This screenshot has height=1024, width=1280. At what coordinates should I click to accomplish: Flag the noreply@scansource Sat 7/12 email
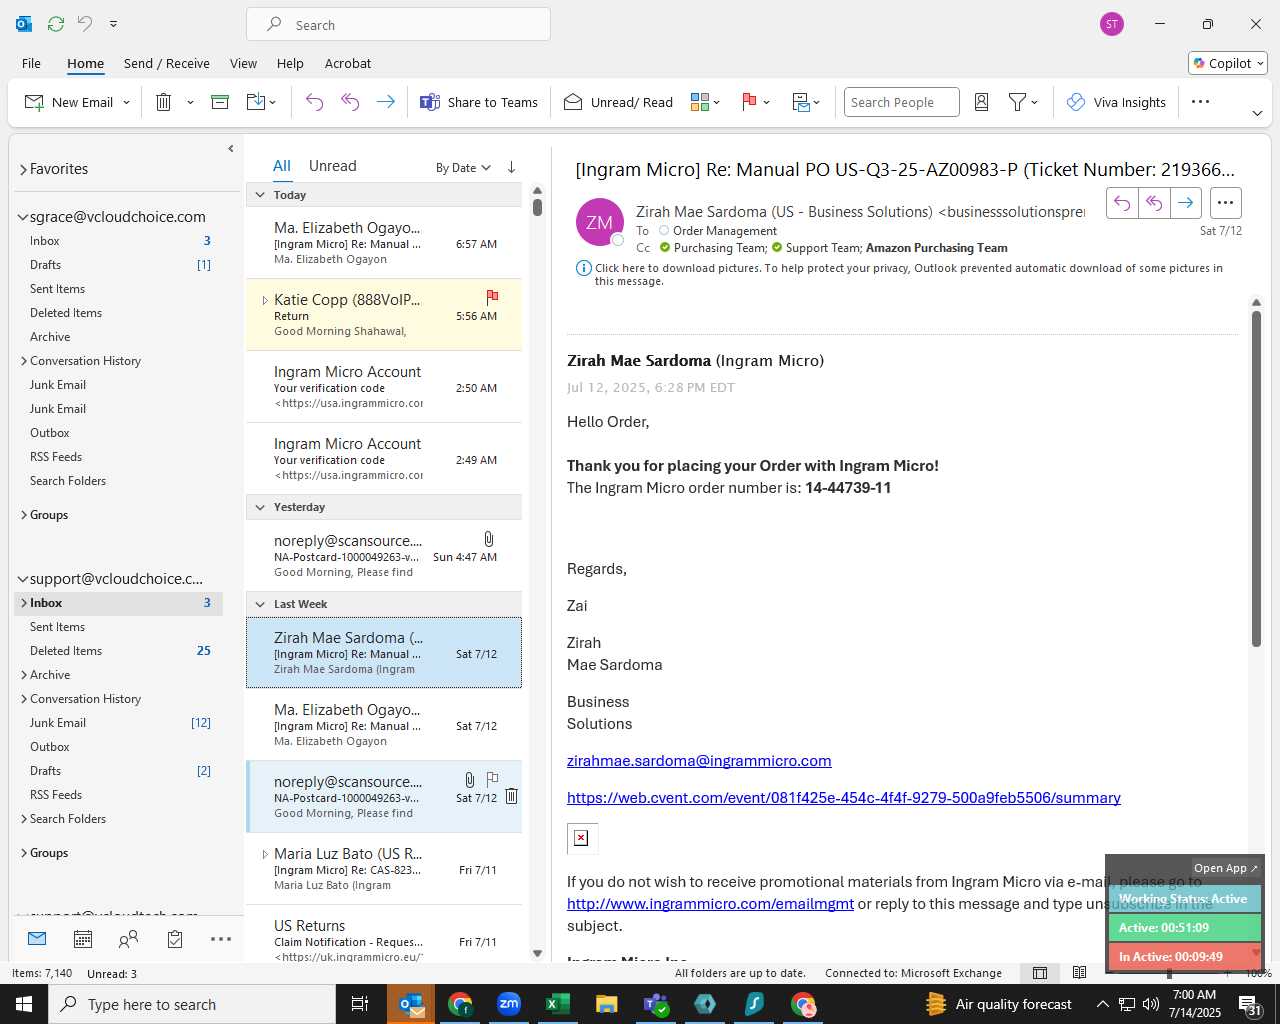tap(492, 779)
